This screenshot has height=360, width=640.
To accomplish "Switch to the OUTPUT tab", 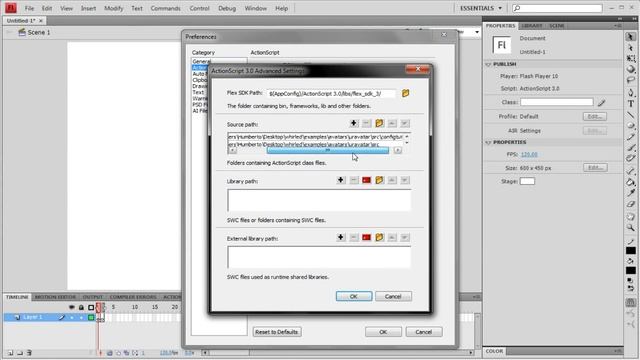I will click(93, 297).
